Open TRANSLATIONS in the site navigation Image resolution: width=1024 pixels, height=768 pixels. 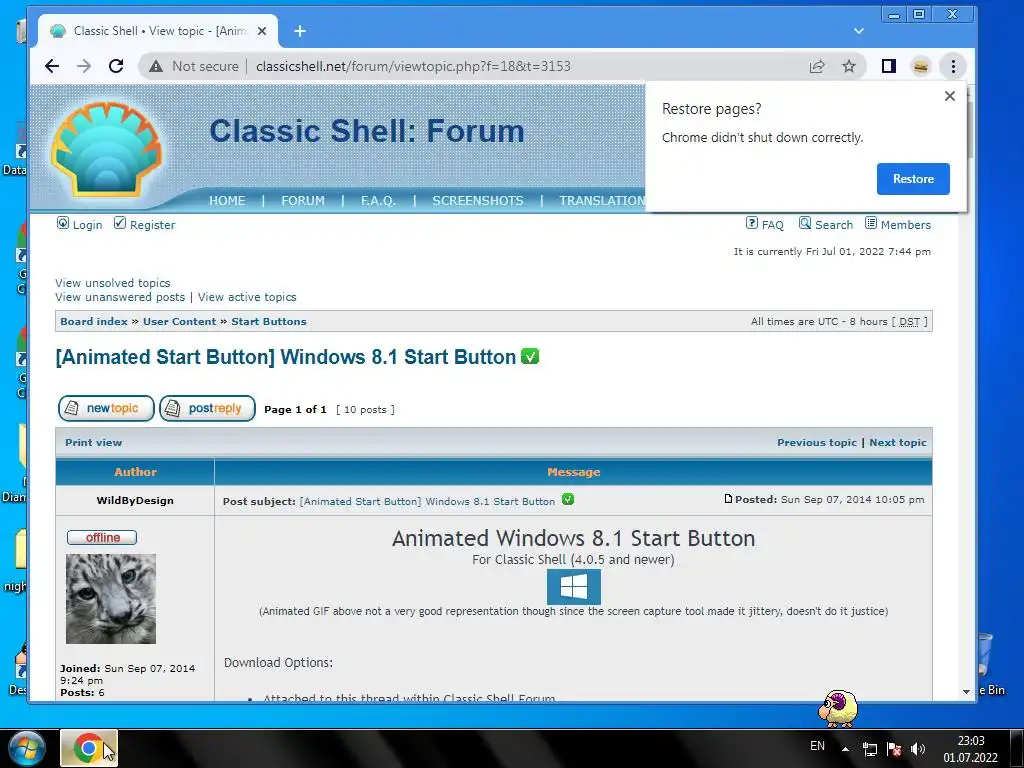pos(602,200)
